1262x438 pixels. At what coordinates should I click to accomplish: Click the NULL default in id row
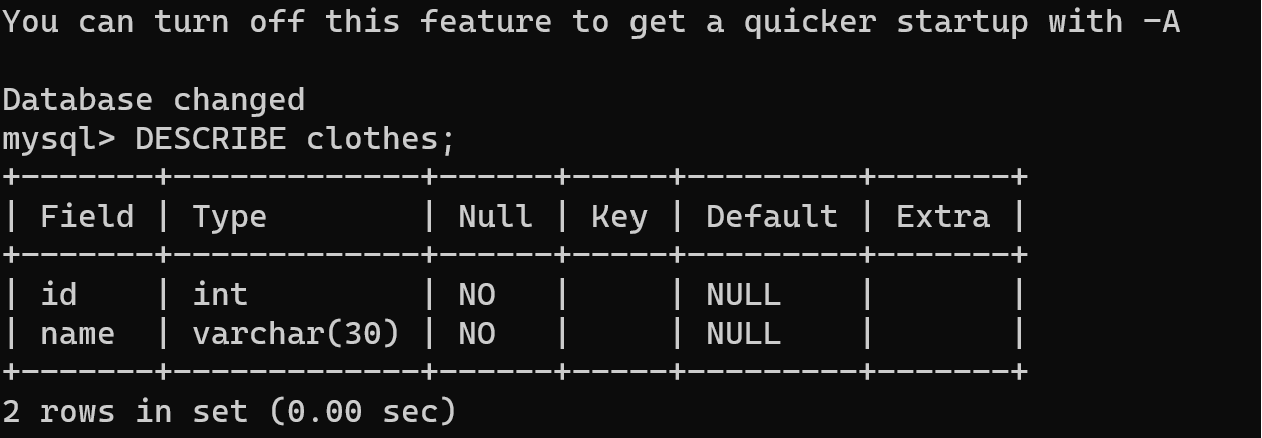point(743,295)
